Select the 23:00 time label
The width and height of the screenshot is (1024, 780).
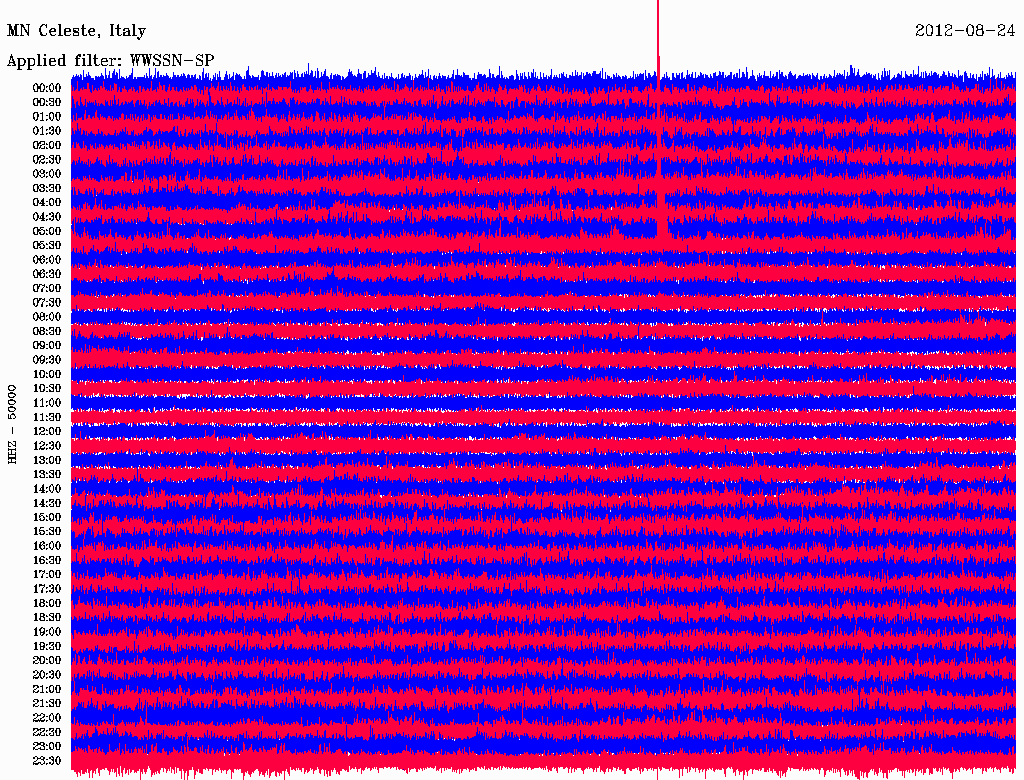(47, 746)
